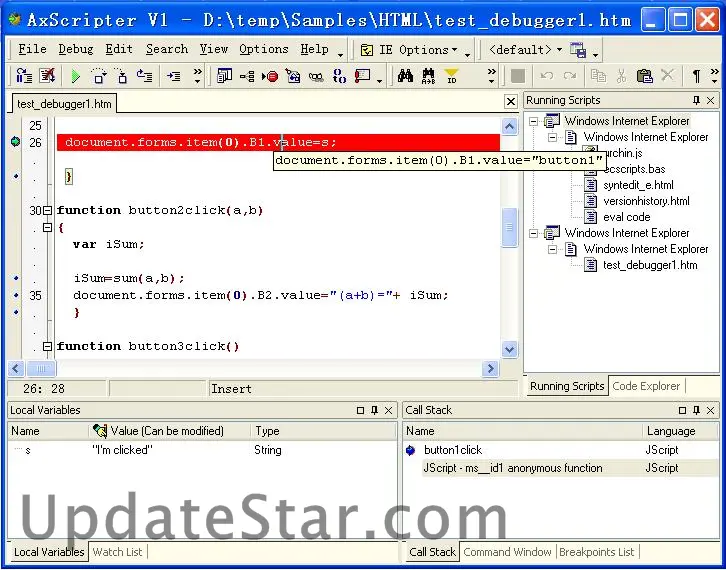The image size is (726, 570).
Task: Click the yellow ID filter icon
Action: click(x=451, y=76)
